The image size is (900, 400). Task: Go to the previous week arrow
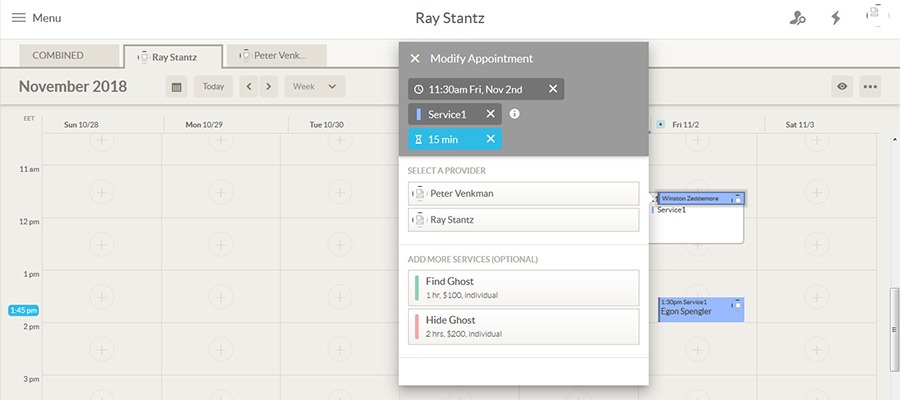coord(249,87)
